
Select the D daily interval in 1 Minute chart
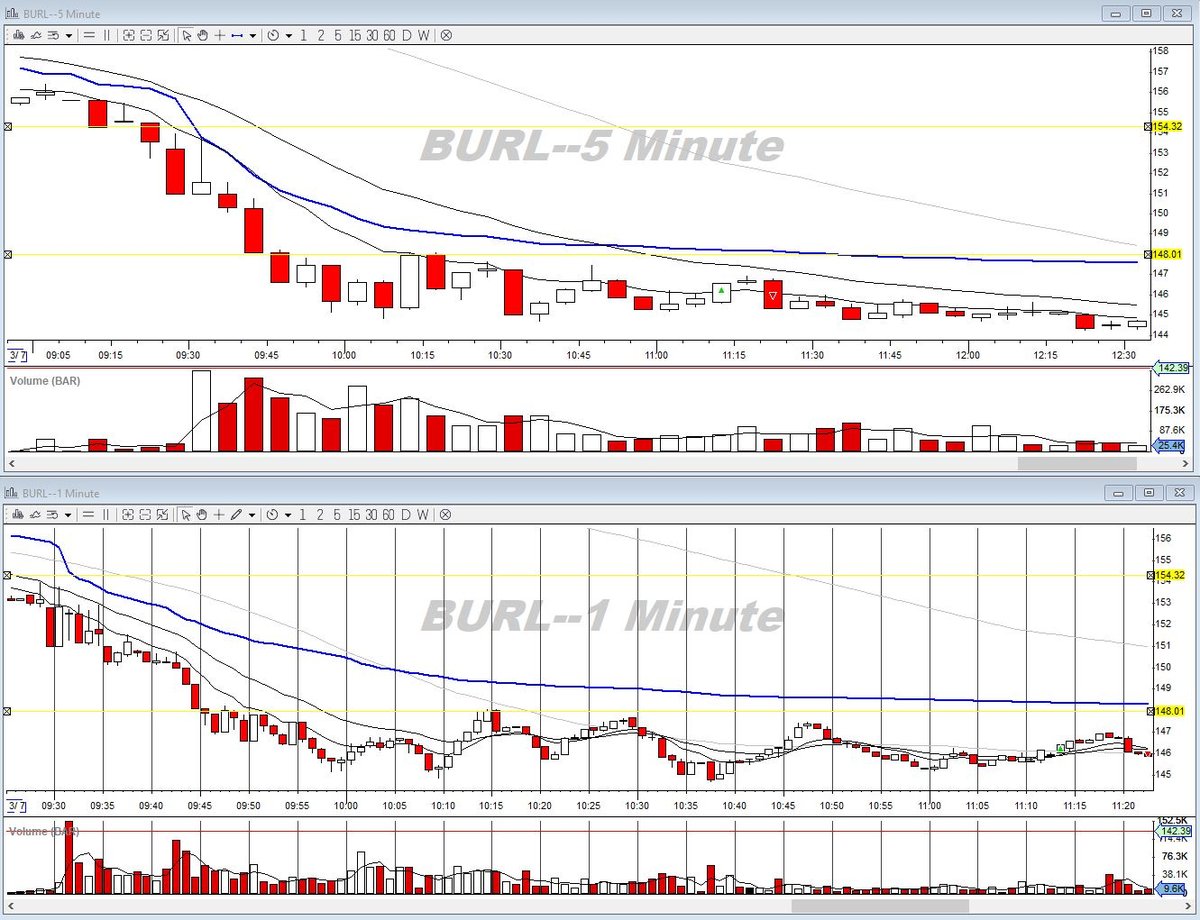(x=405, y=515)
